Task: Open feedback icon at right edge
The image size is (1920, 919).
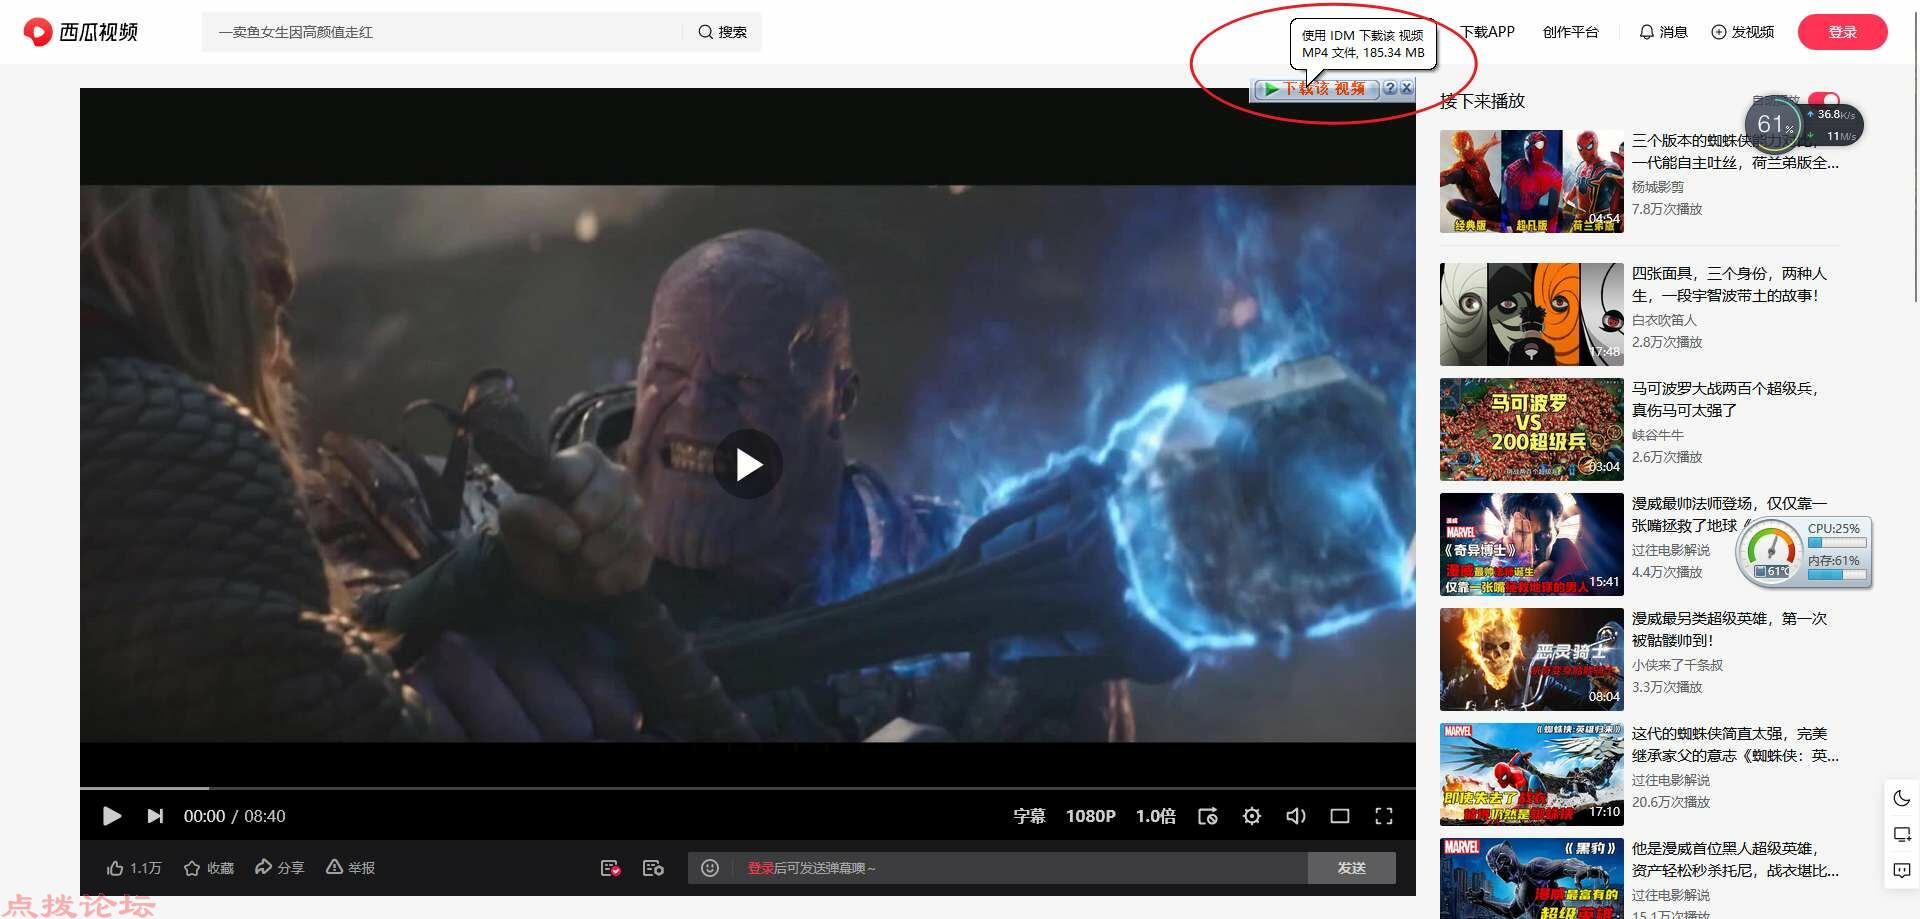Action: (x=1902, y=870)
